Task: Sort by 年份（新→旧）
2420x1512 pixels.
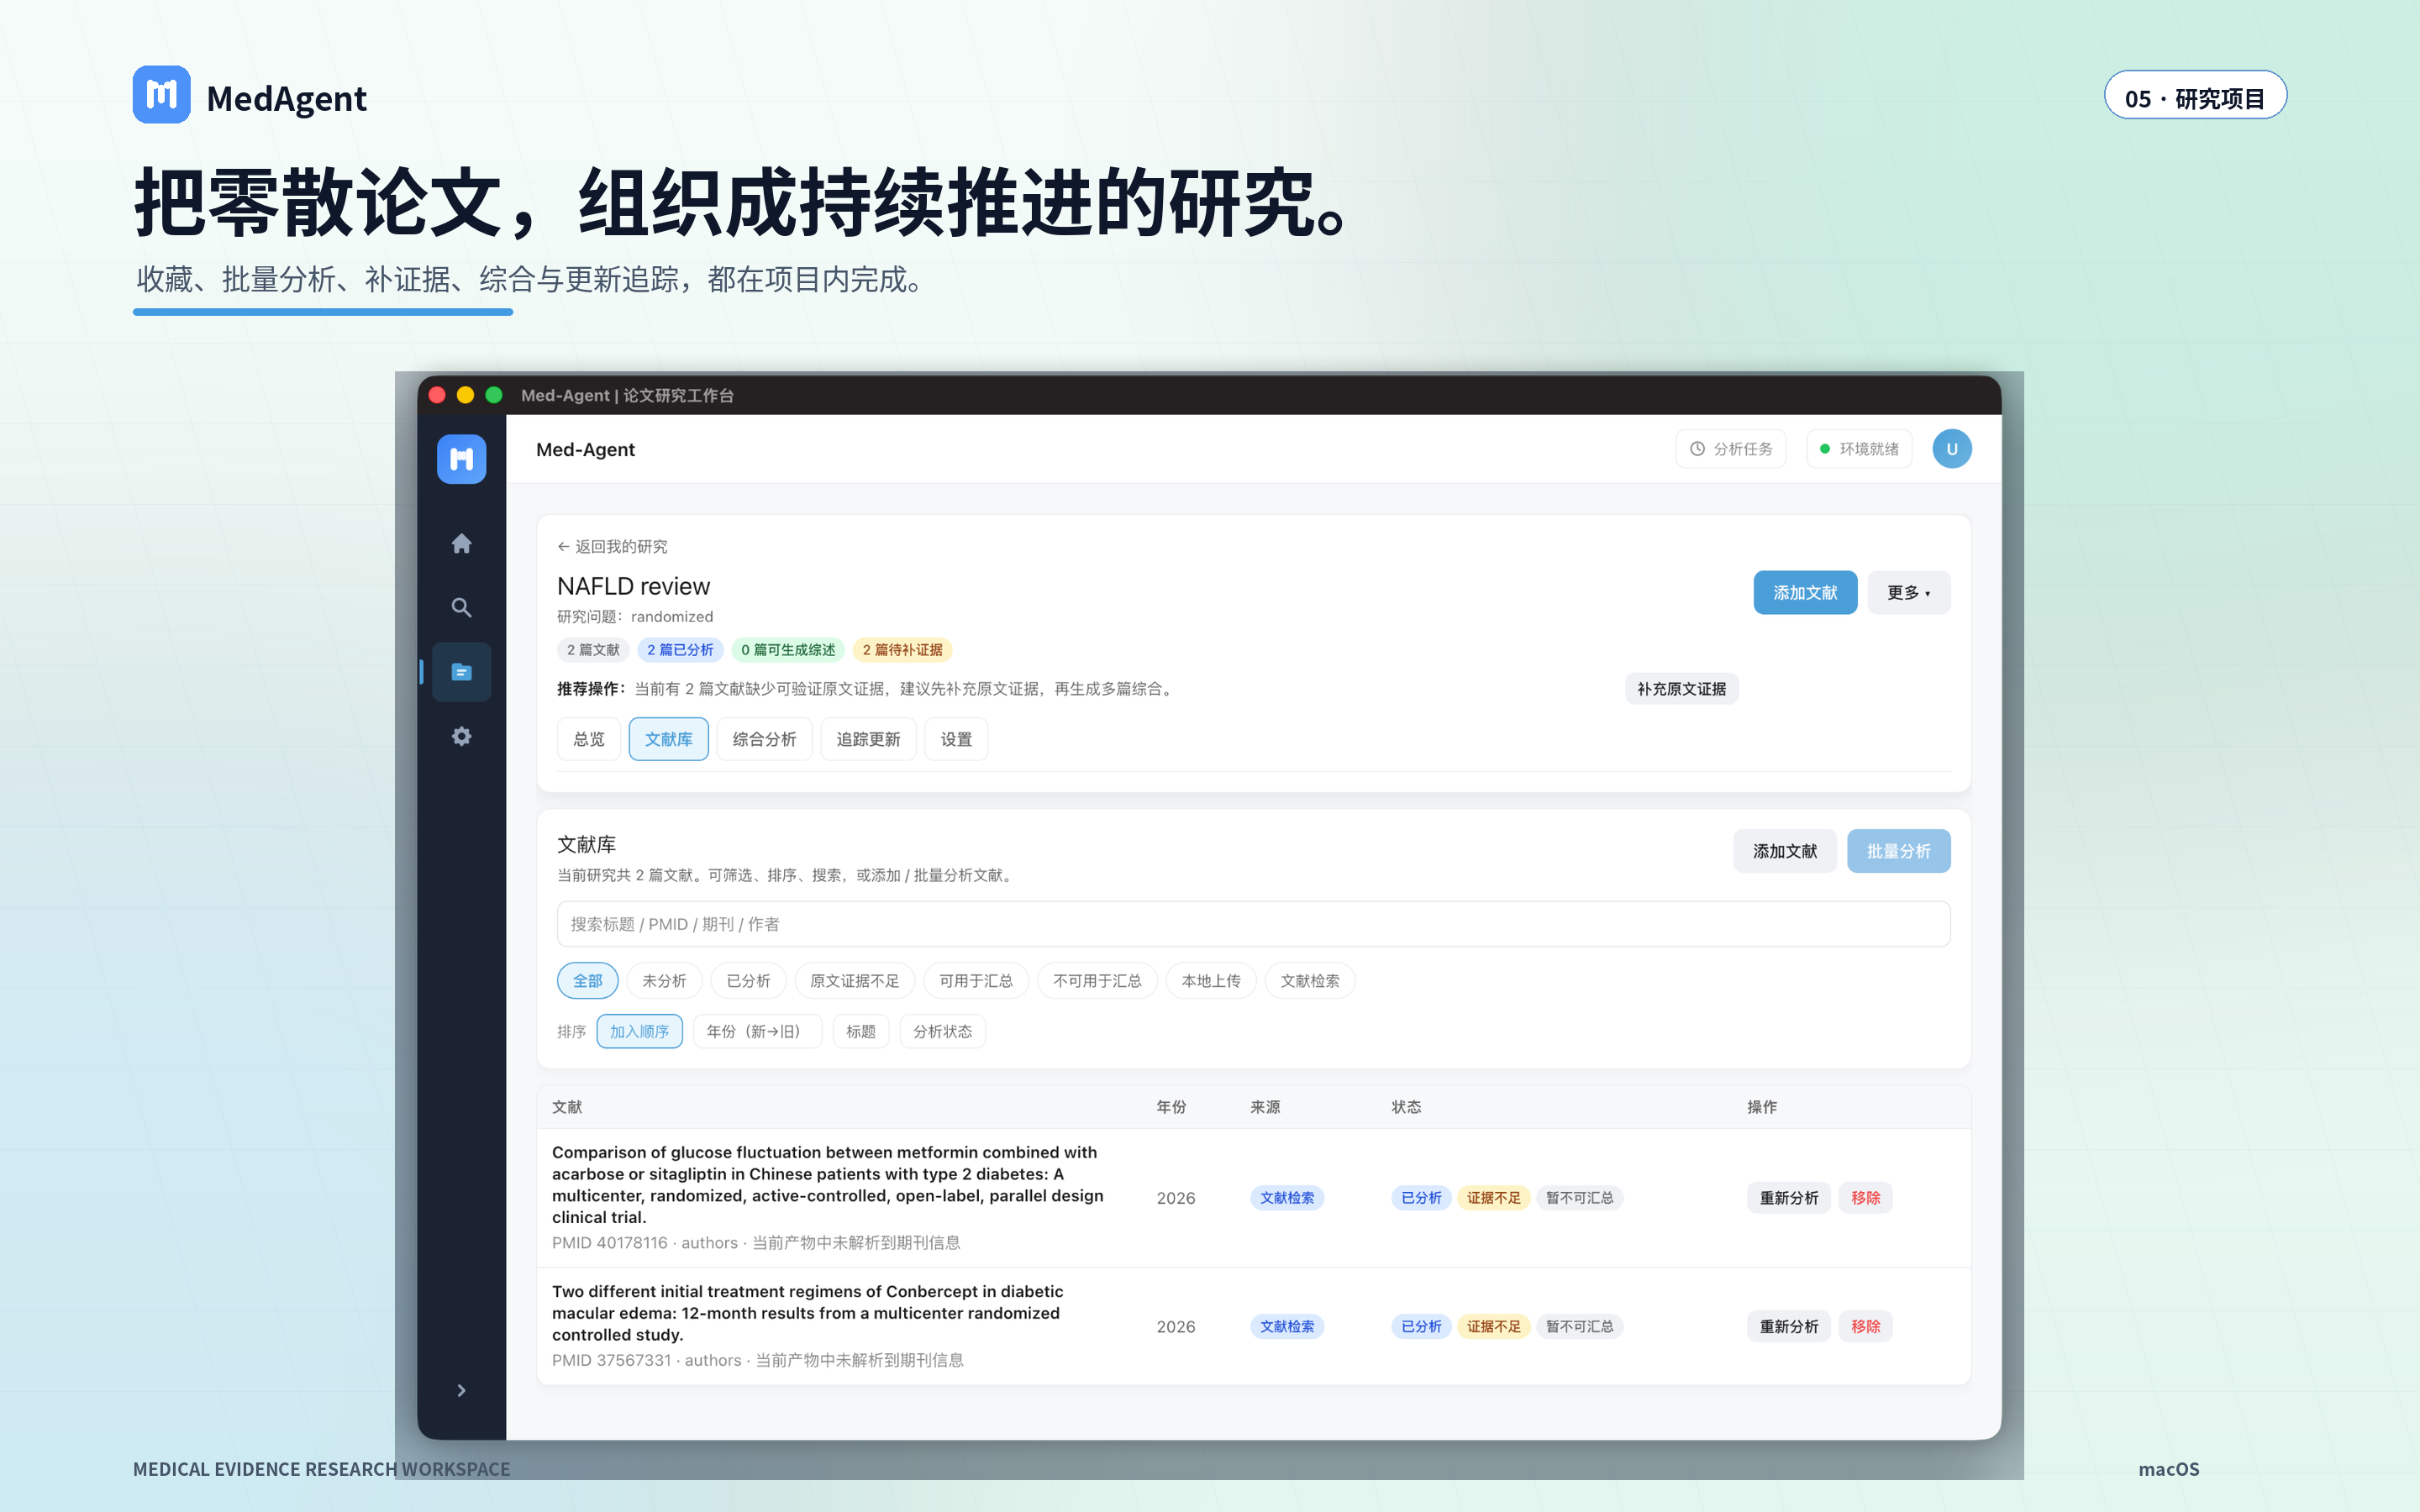Action: (757, 1031)
